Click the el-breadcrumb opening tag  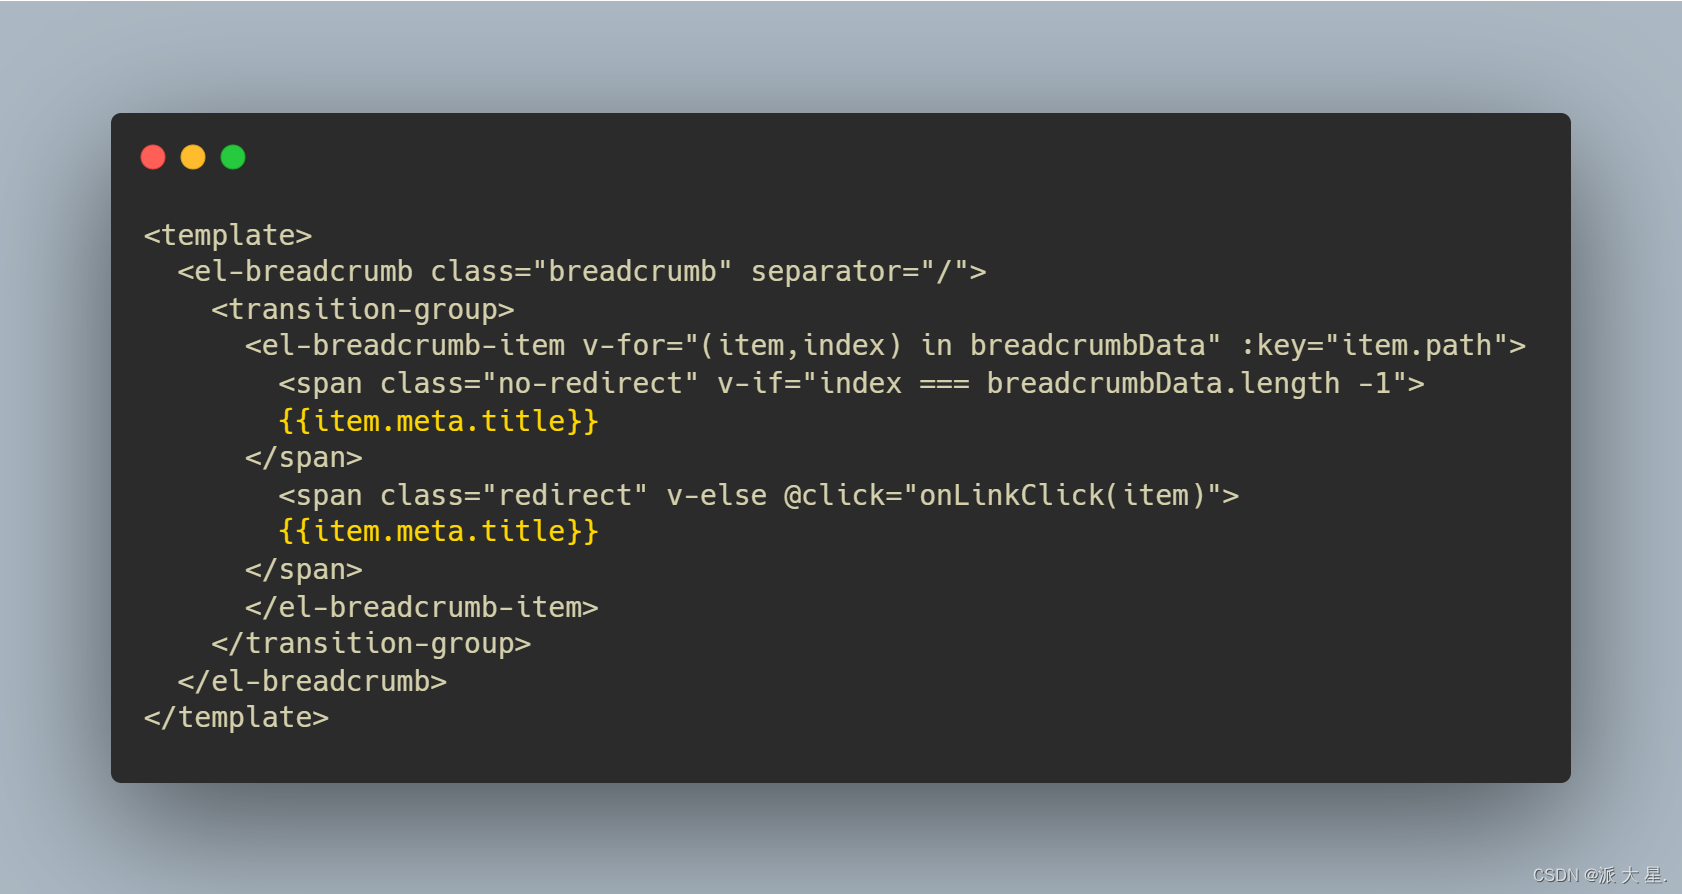(x=582, y=271)
